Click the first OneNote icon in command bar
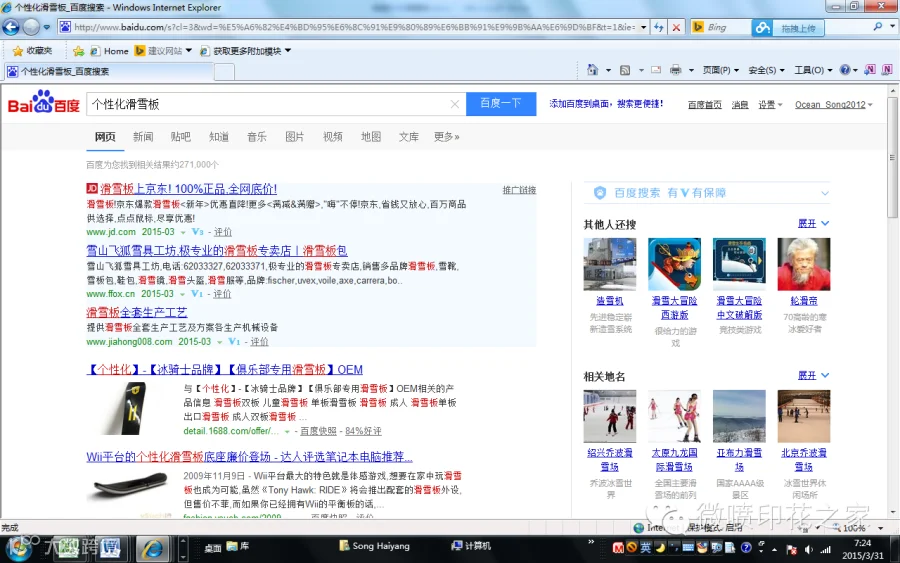The height and width of the screenshot is (563, 900). pyautogui.click(x=870, y=70)
